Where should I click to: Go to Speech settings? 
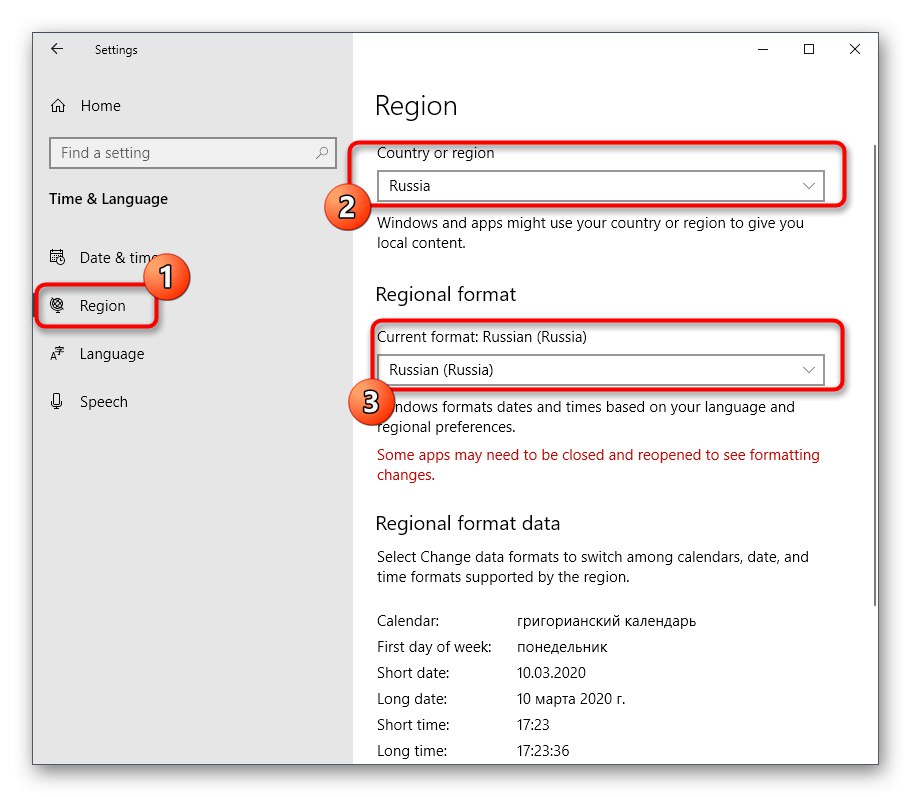[104, 402]
